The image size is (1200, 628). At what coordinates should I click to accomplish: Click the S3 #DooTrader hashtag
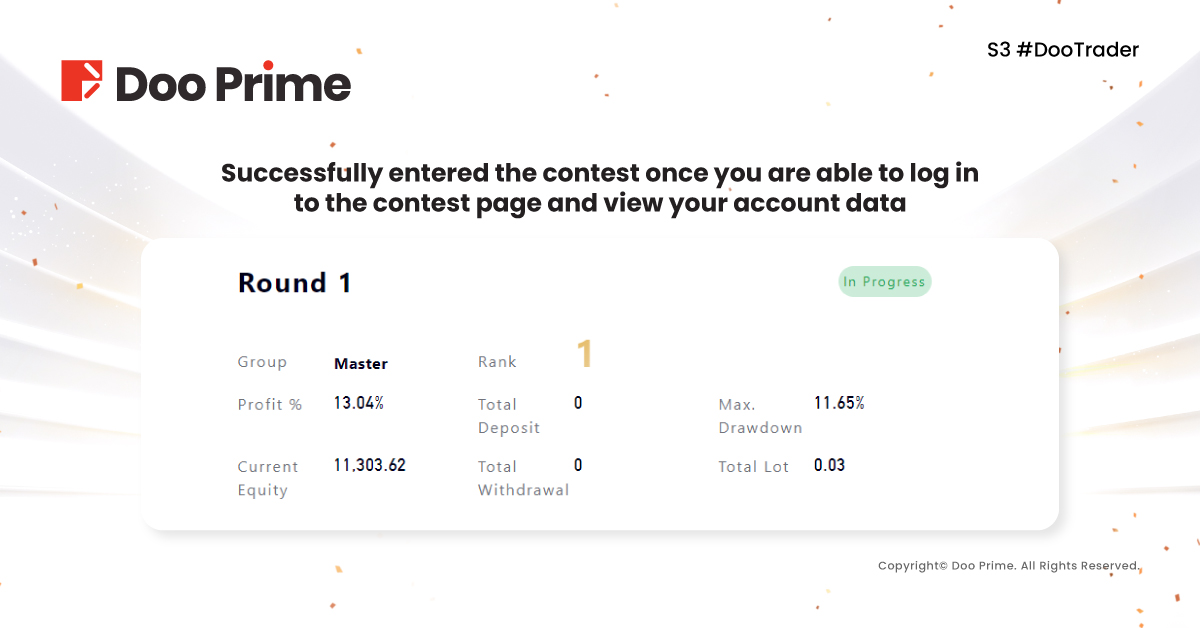(1063, 50)
